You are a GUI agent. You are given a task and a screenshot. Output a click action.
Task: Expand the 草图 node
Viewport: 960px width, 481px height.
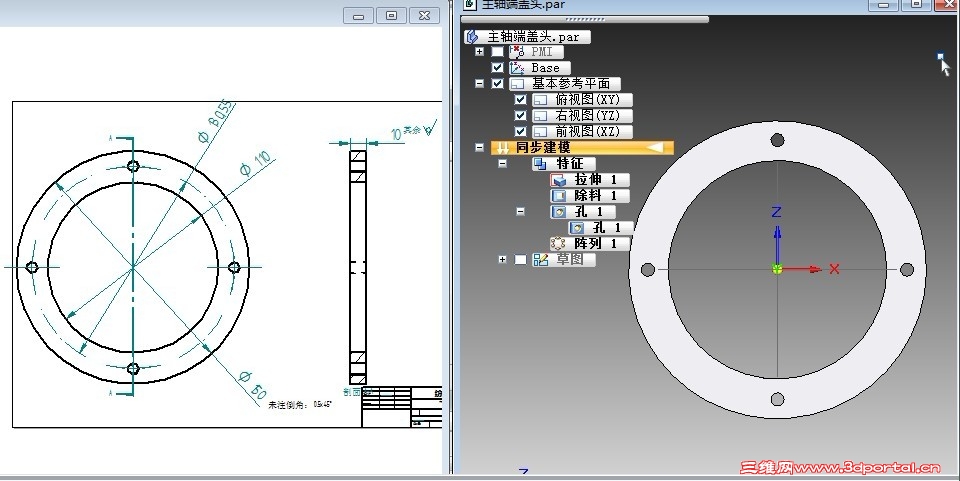point(502,259)
